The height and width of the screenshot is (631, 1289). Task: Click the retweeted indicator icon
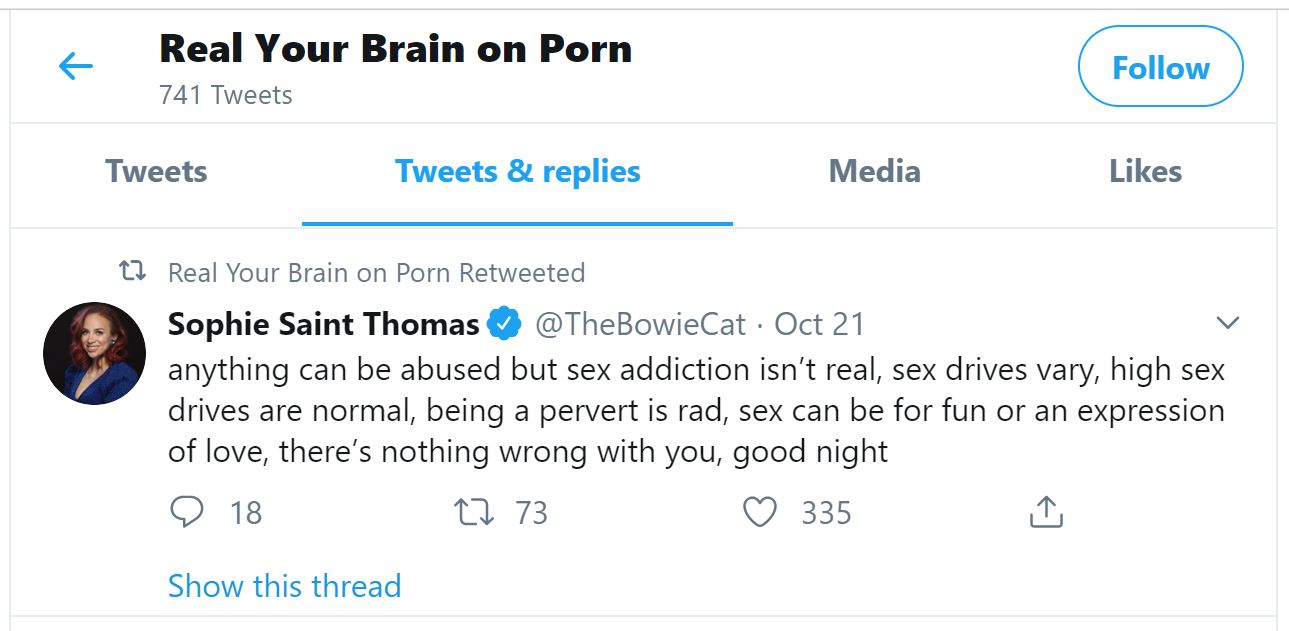132,272
